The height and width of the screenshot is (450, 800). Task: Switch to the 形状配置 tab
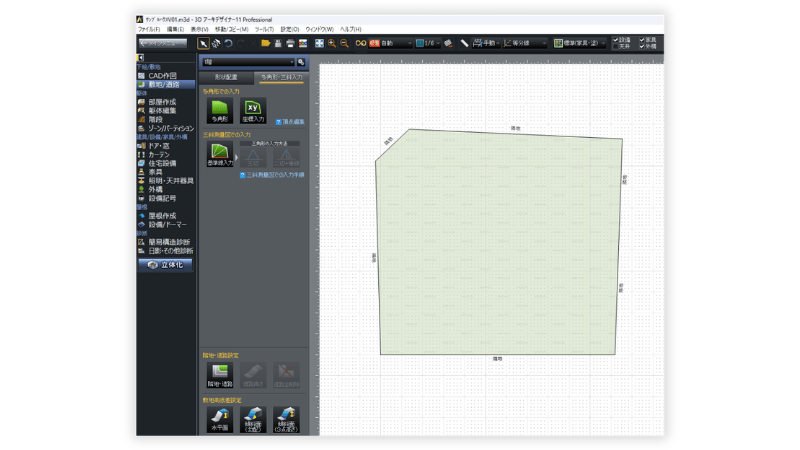(x=226, y=76)
